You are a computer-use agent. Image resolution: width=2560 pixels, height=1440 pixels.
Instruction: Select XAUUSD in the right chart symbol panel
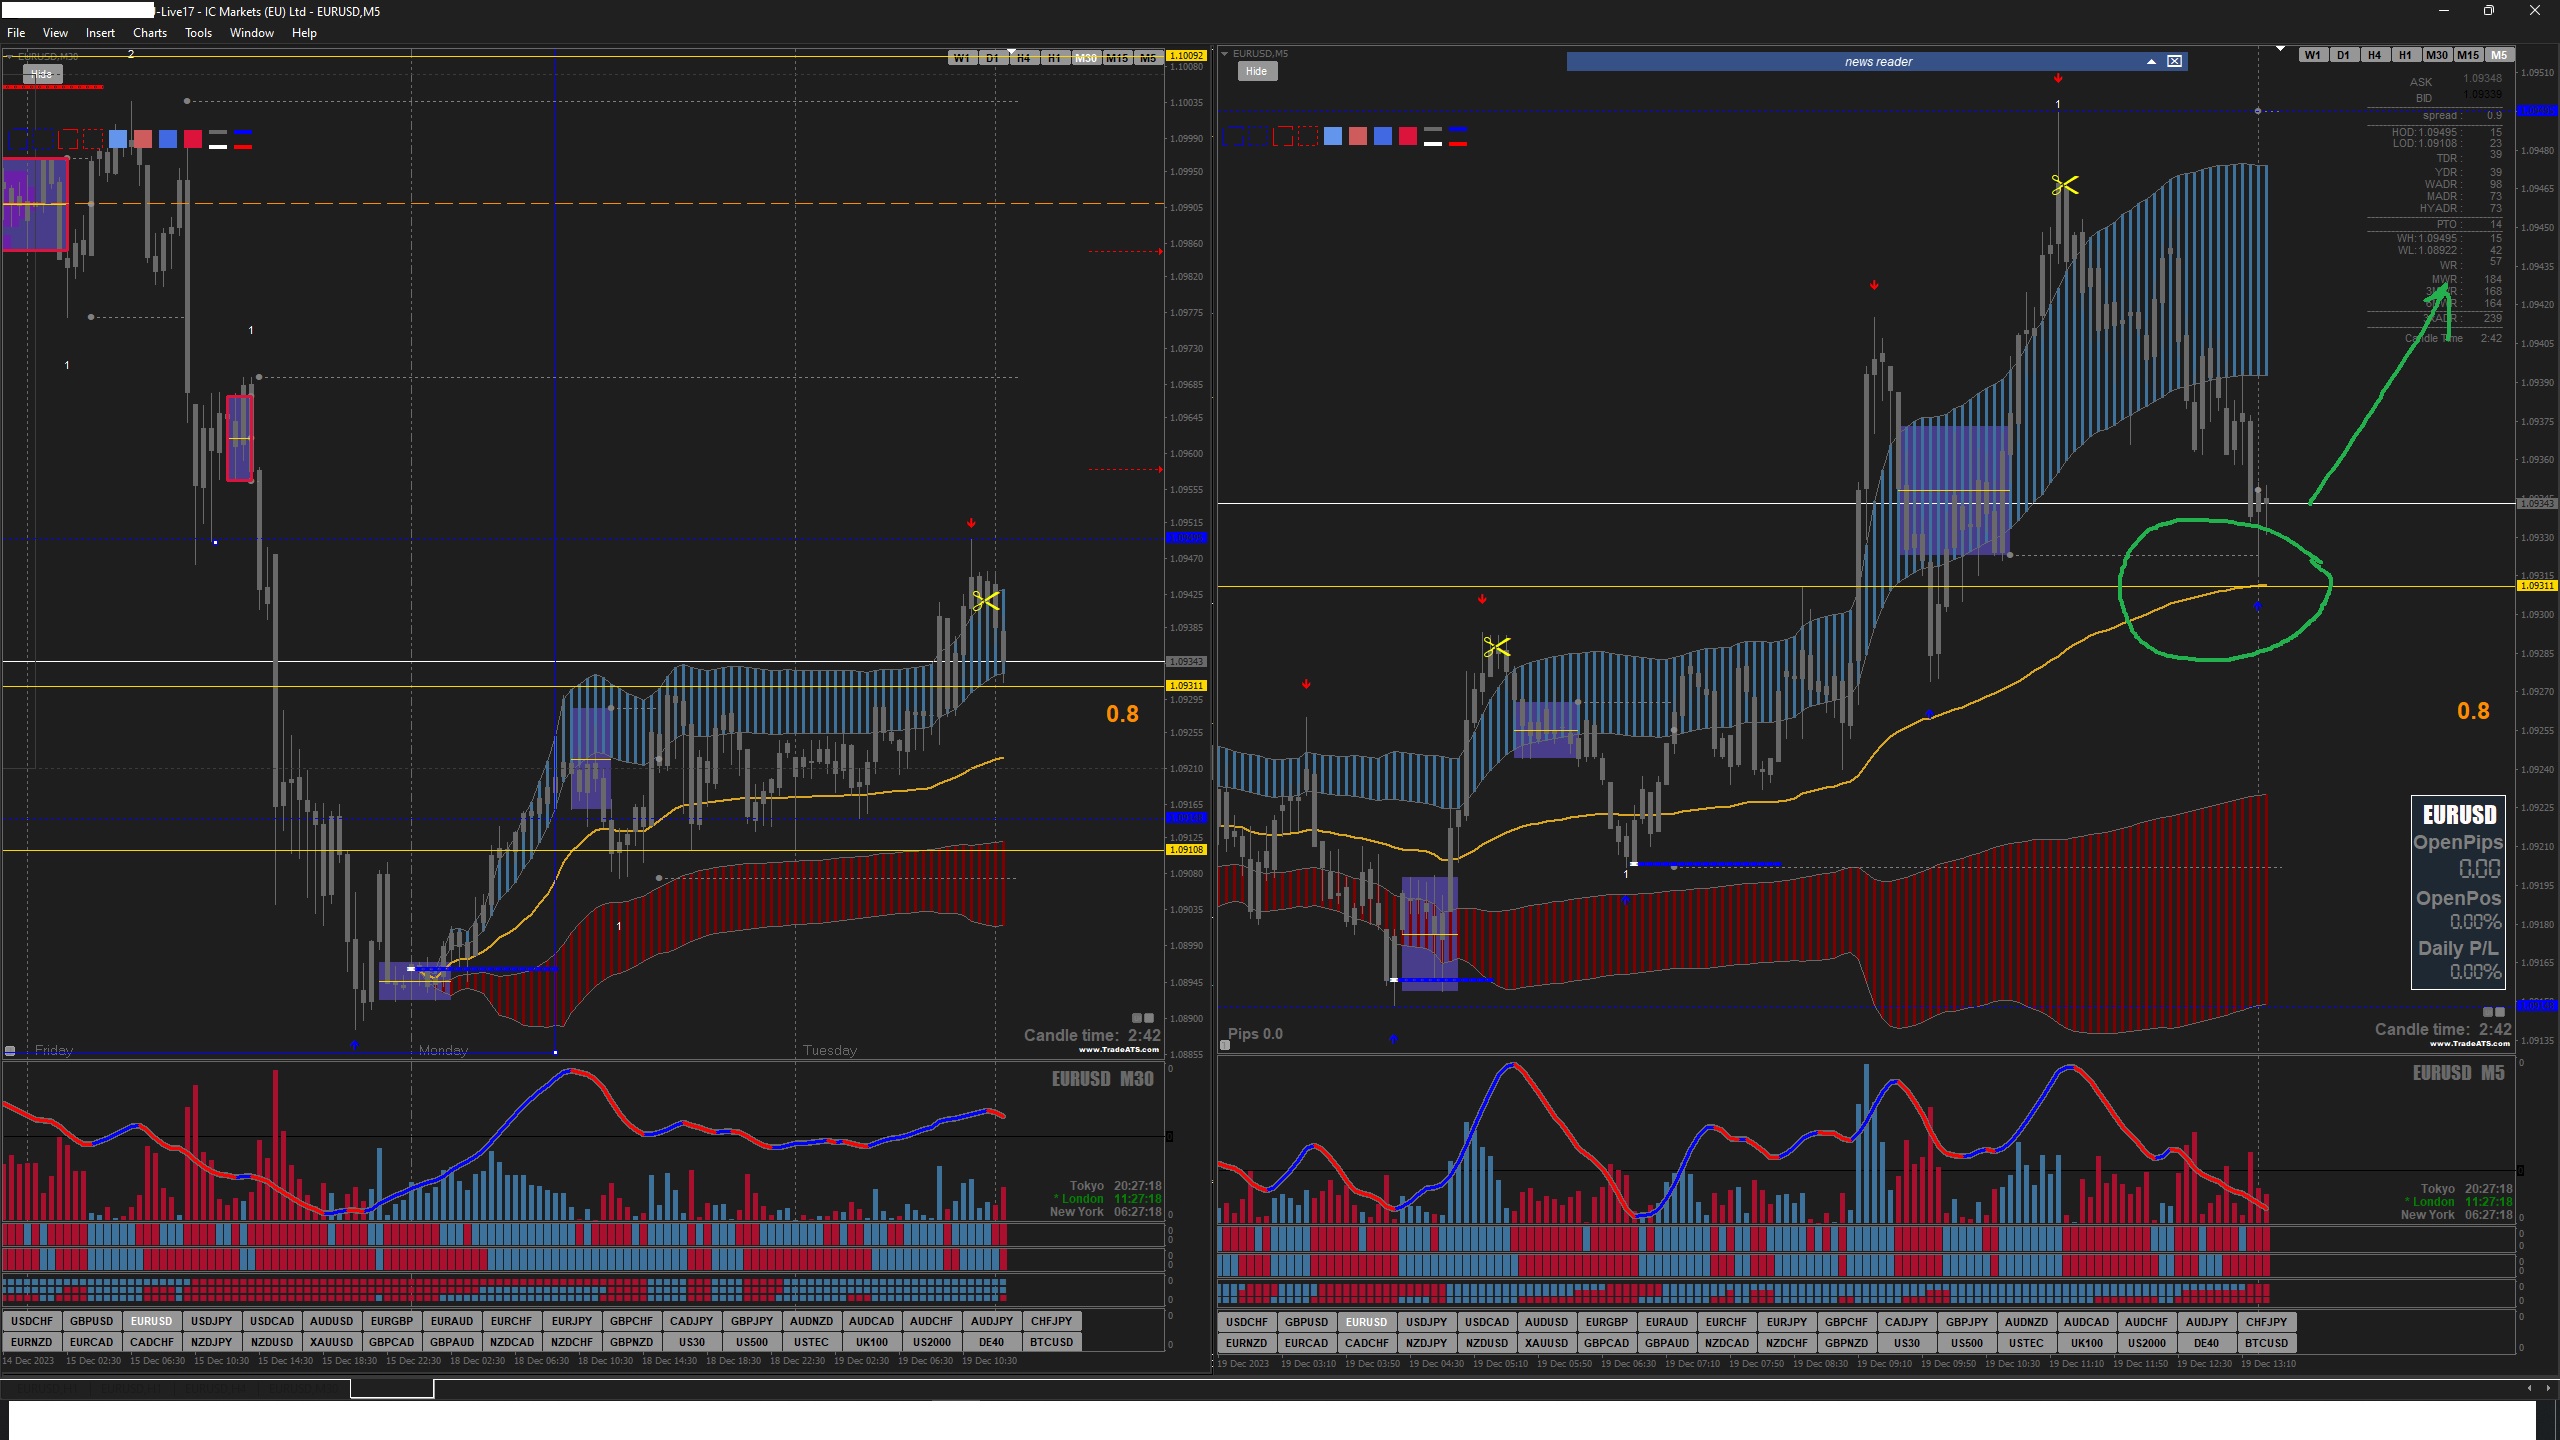[1546, 1343]
